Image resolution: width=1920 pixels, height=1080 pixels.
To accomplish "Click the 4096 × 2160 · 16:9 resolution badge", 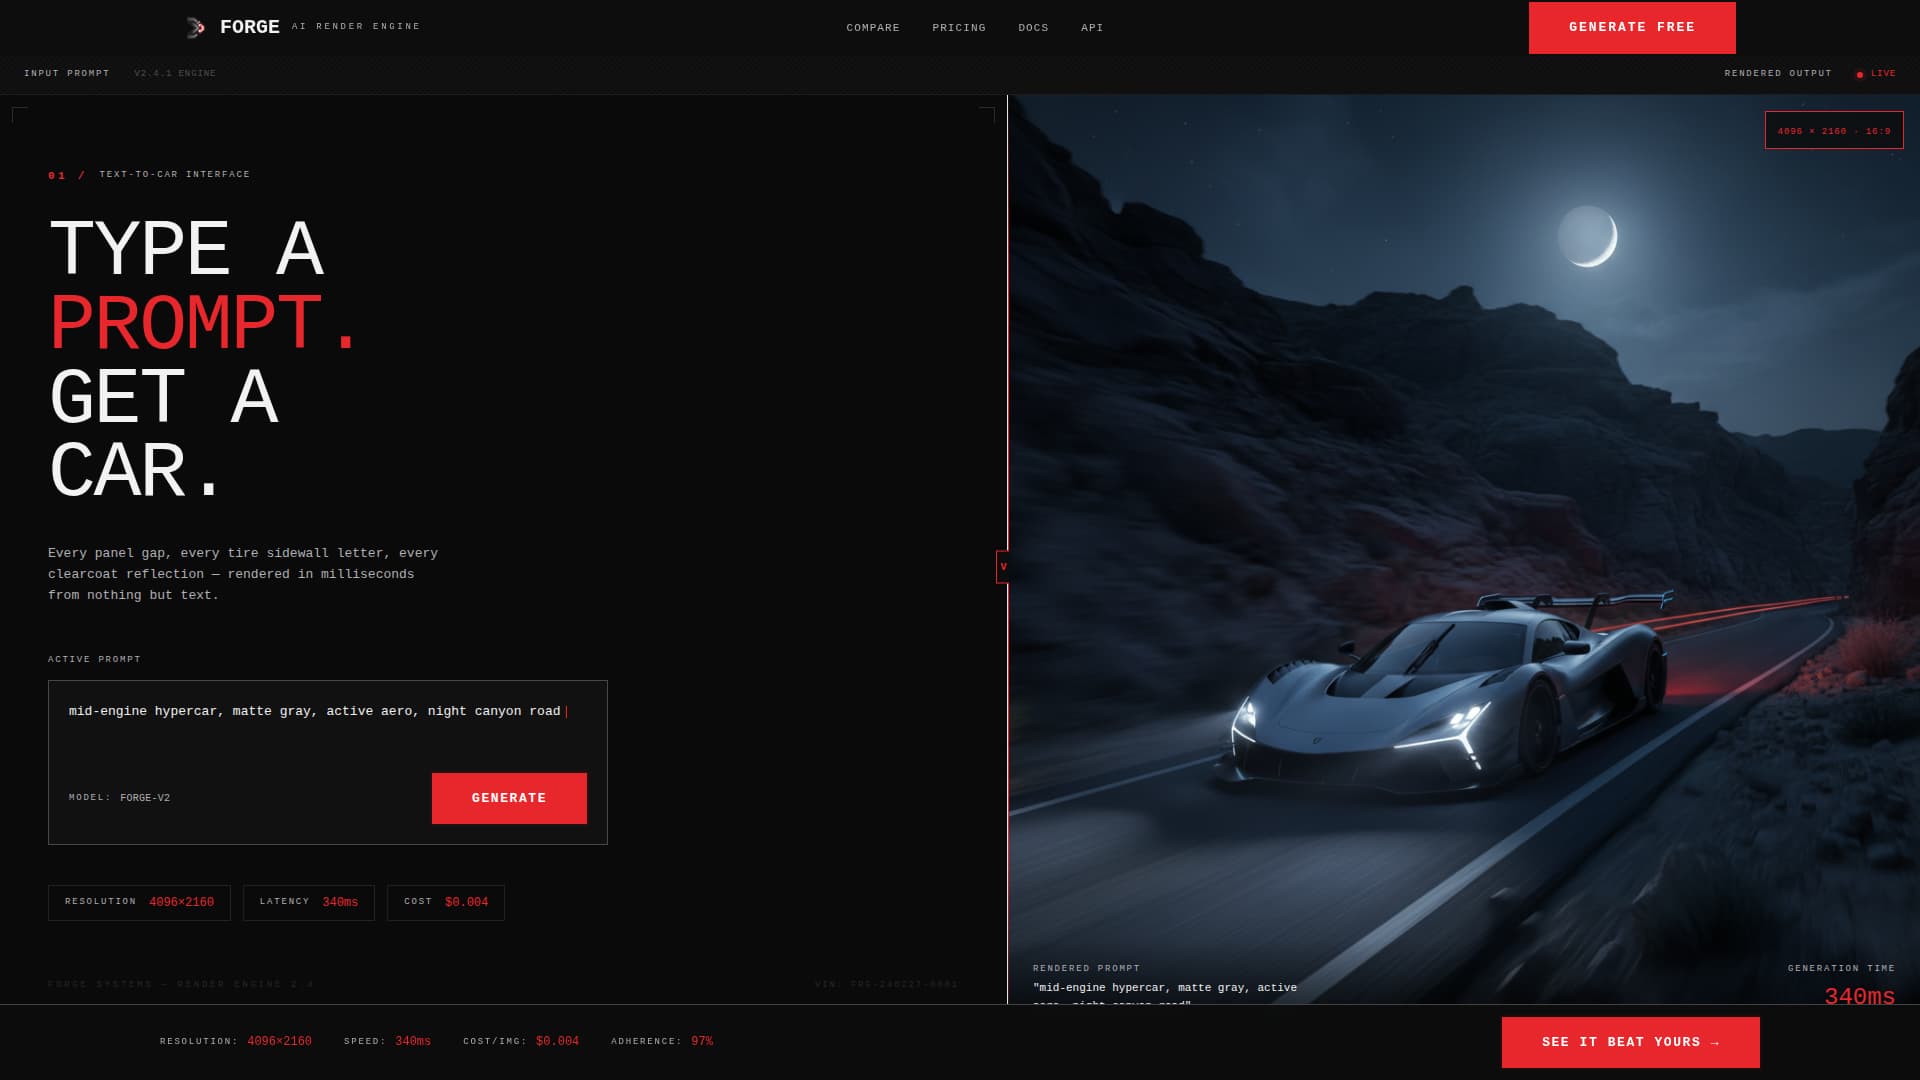I will (1833, 130).
